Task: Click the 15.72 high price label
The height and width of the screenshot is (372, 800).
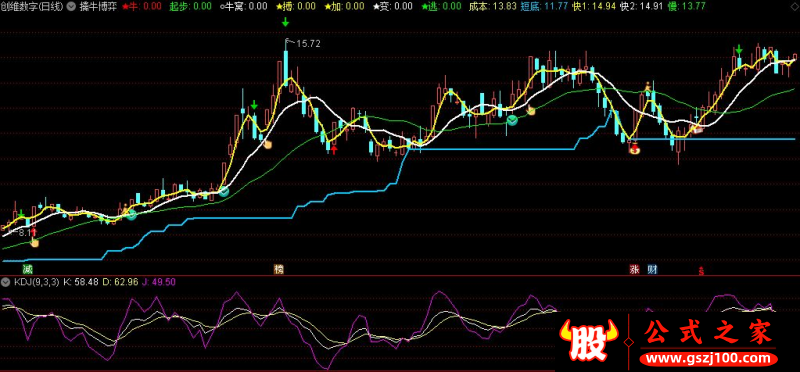Action: pos(308,44)
